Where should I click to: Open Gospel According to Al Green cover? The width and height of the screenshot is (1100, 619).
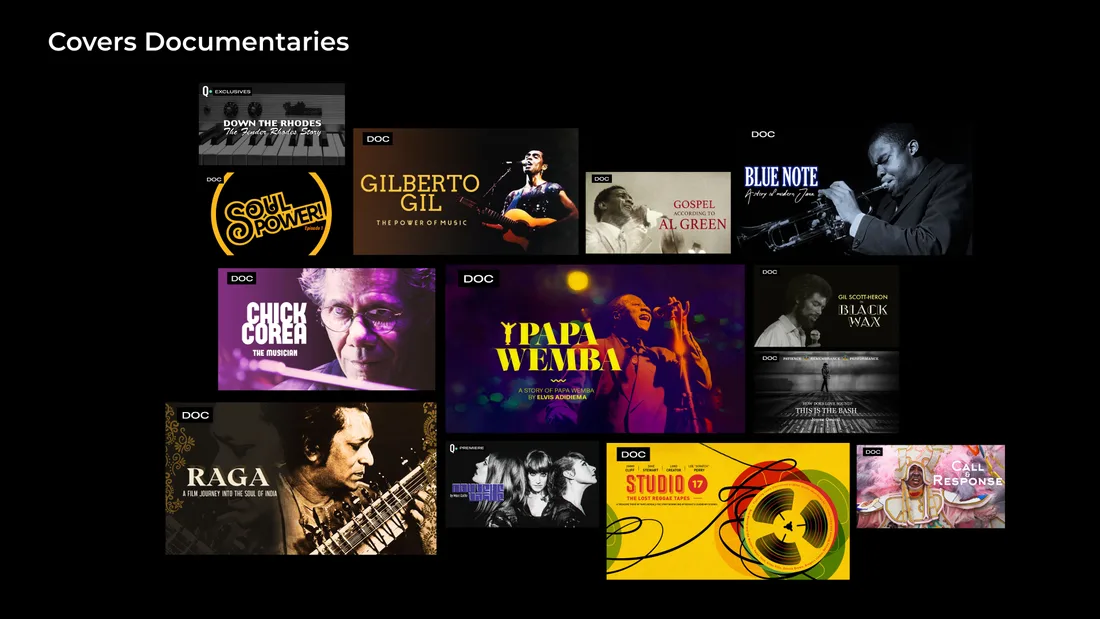point(658,213)
